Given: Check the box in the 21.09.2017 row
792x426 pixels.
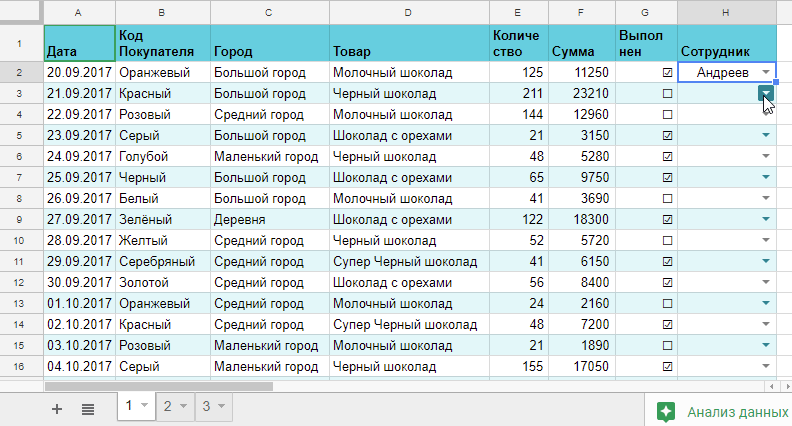Looking at the screenshot, I should pos(667,93).
